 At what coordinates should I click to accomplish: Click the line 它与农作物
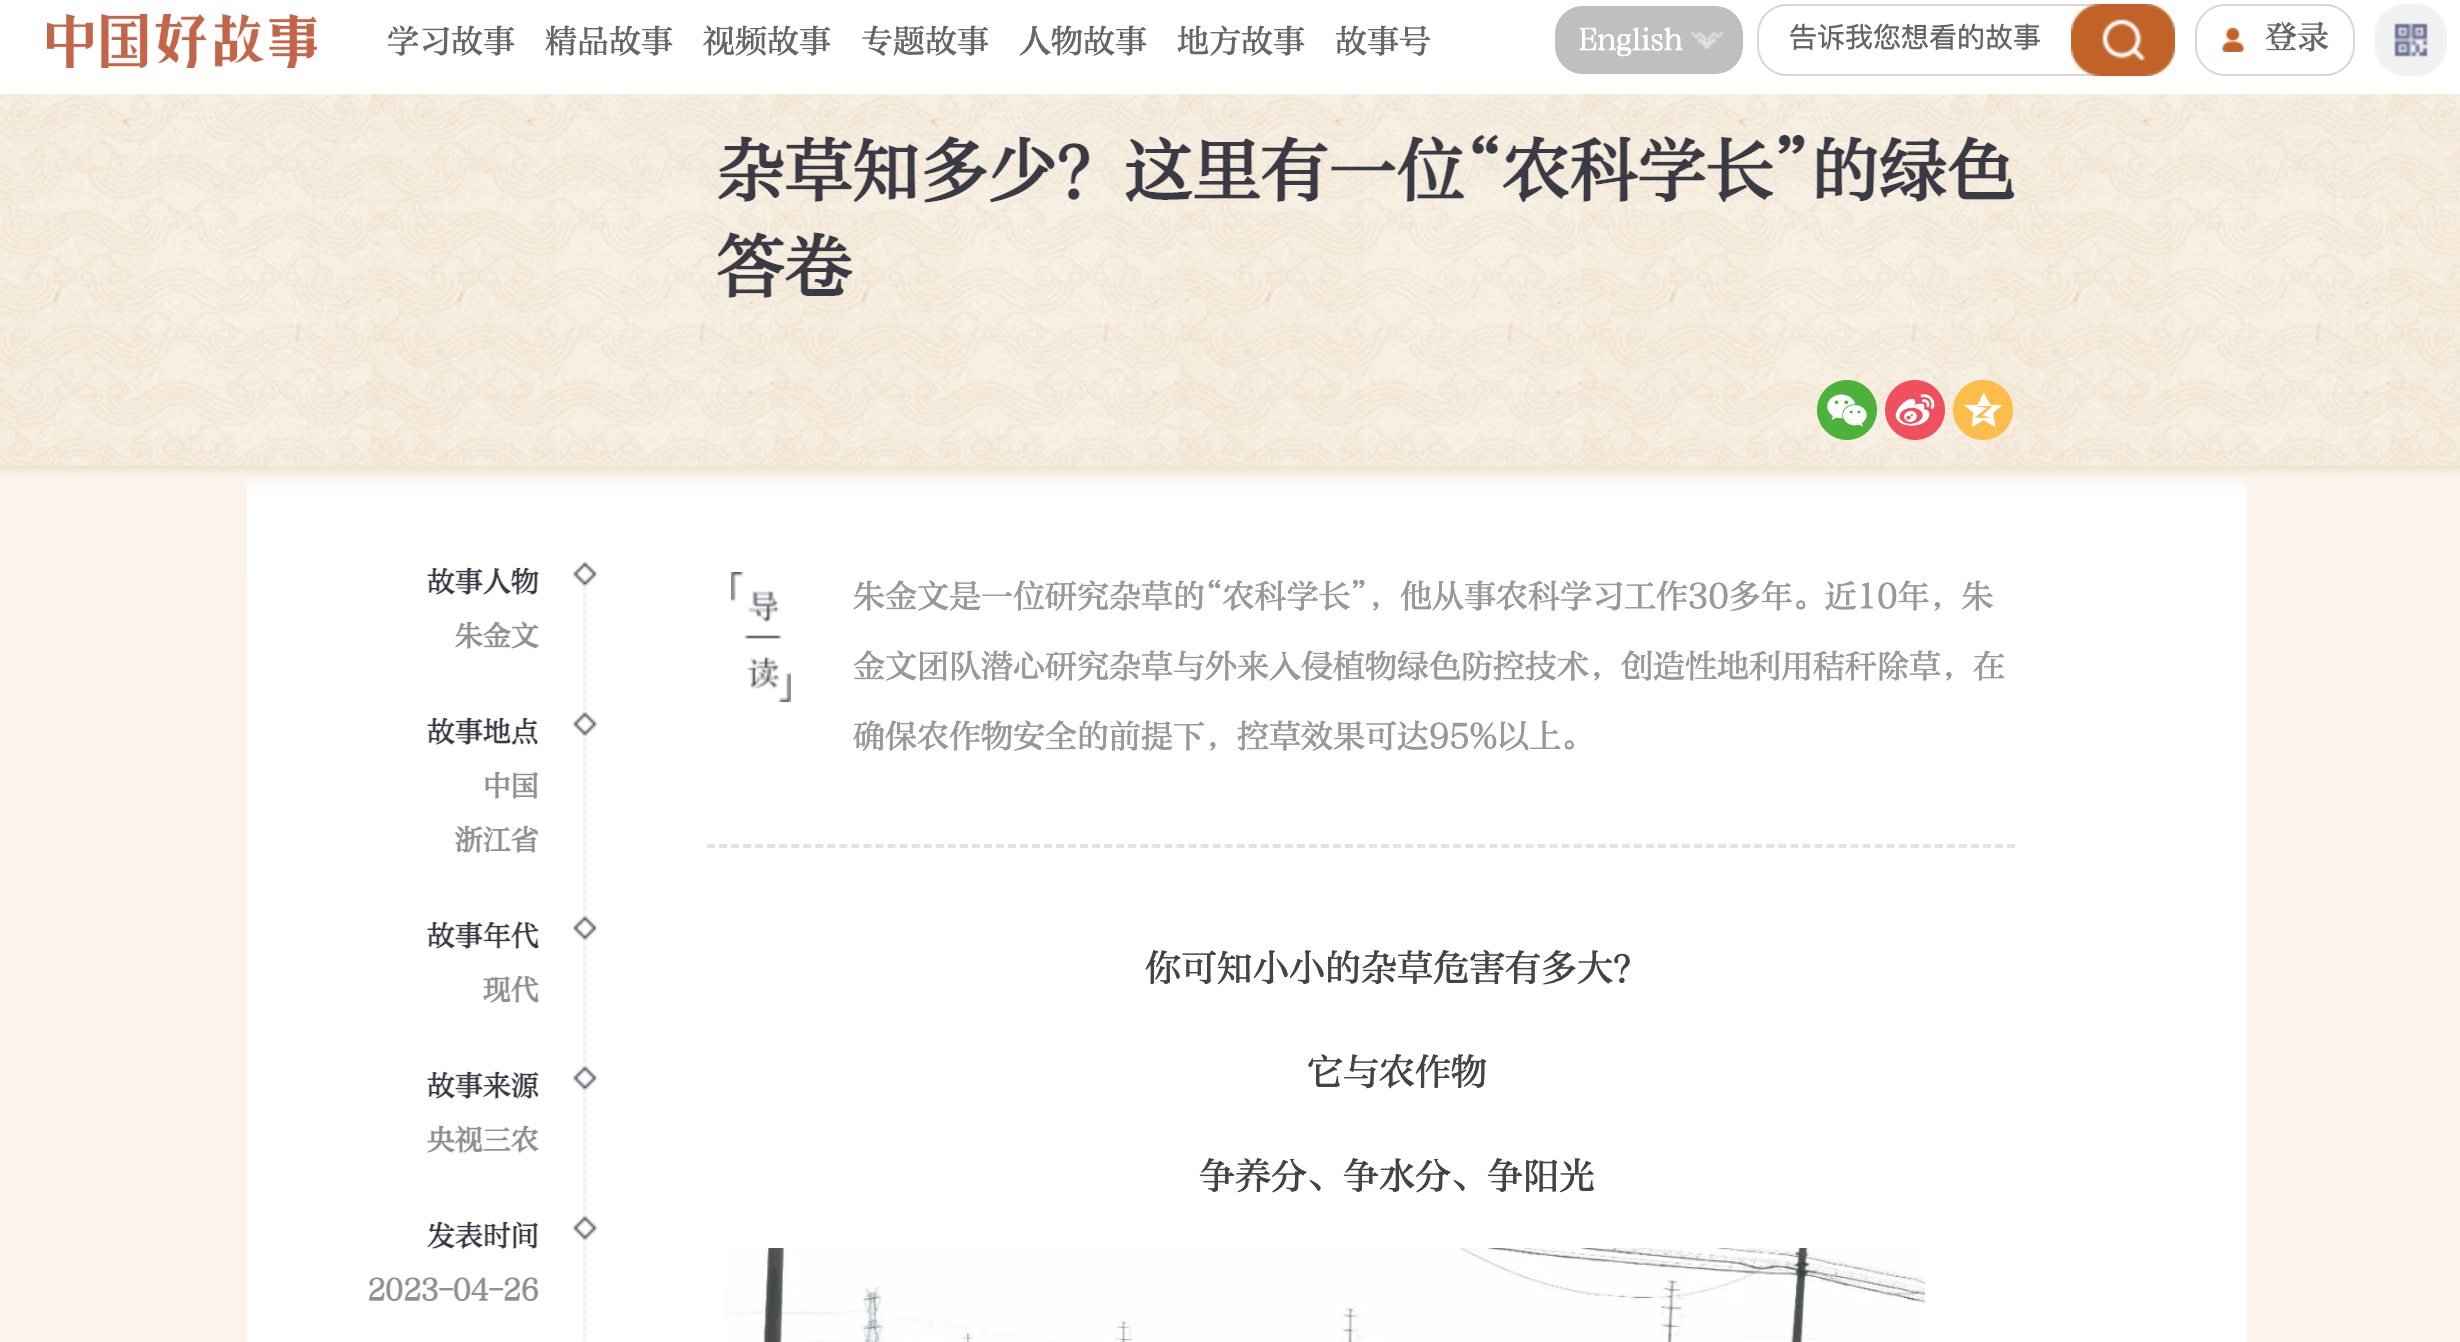click(x=1397, y=1071)
